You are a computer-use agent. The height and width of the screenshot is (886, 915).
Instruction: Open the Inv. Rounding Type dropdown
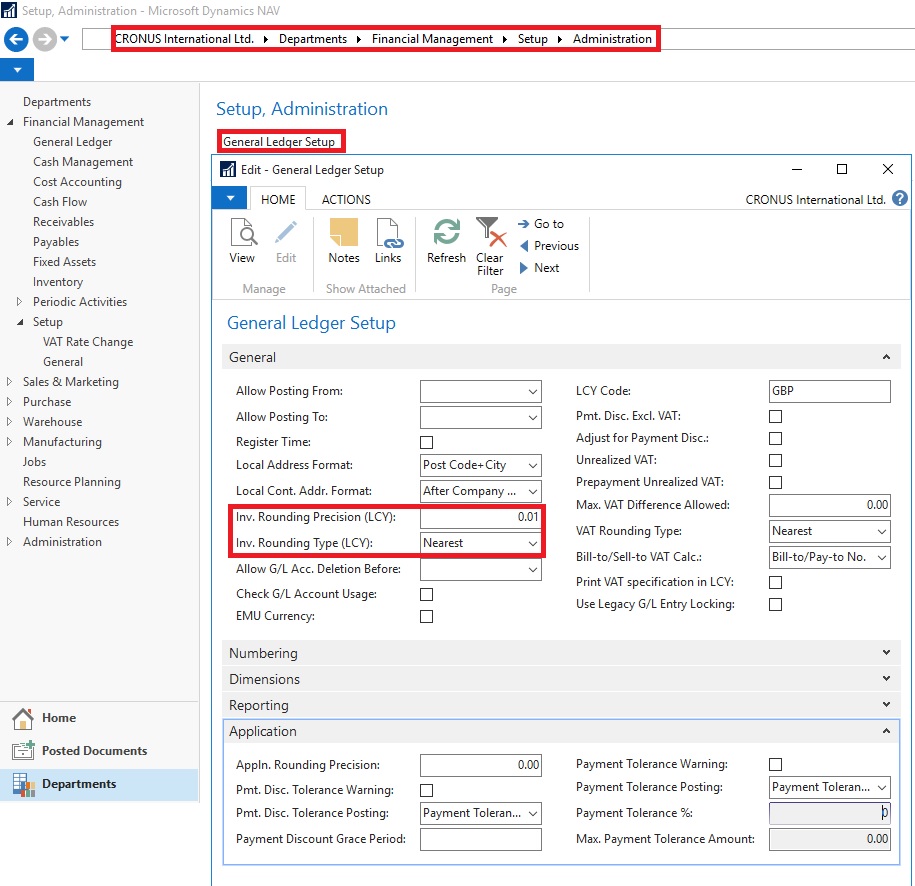point(531,543)
